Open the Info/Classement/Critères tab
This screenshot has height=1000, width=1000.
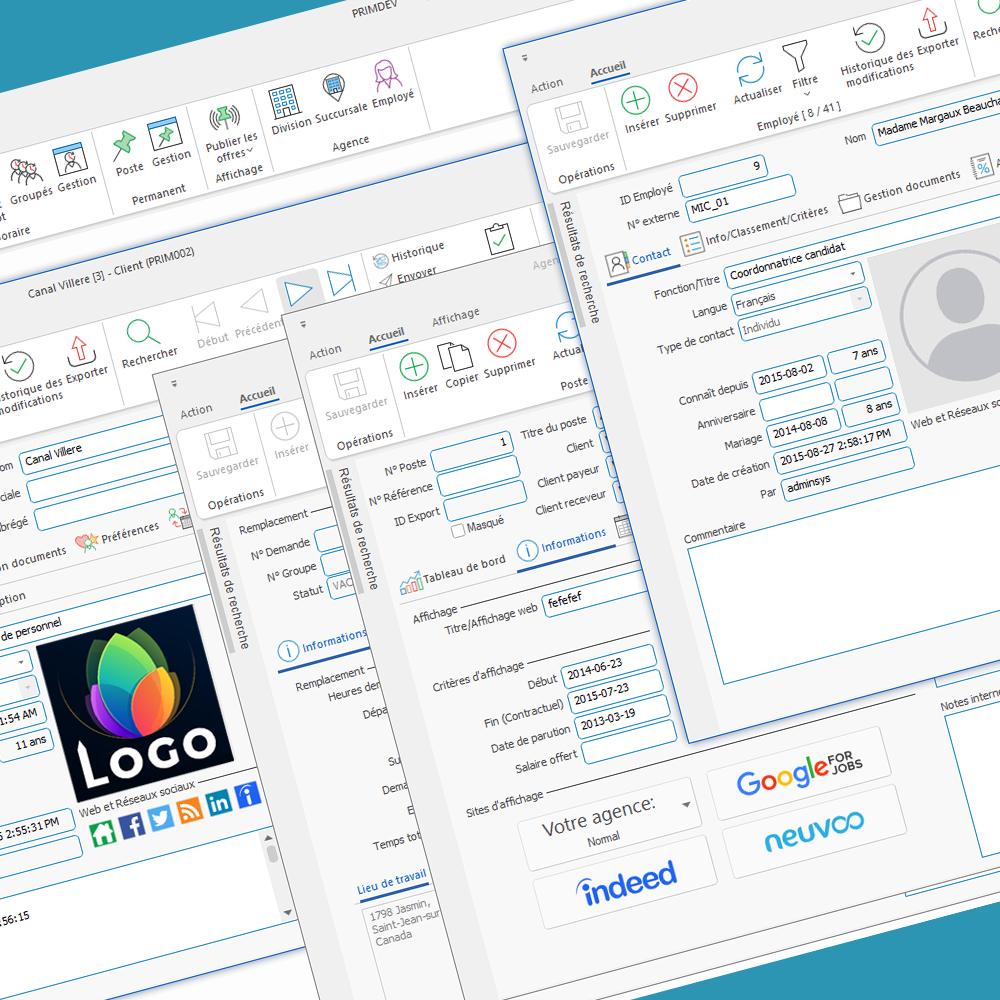coord(754,231)
